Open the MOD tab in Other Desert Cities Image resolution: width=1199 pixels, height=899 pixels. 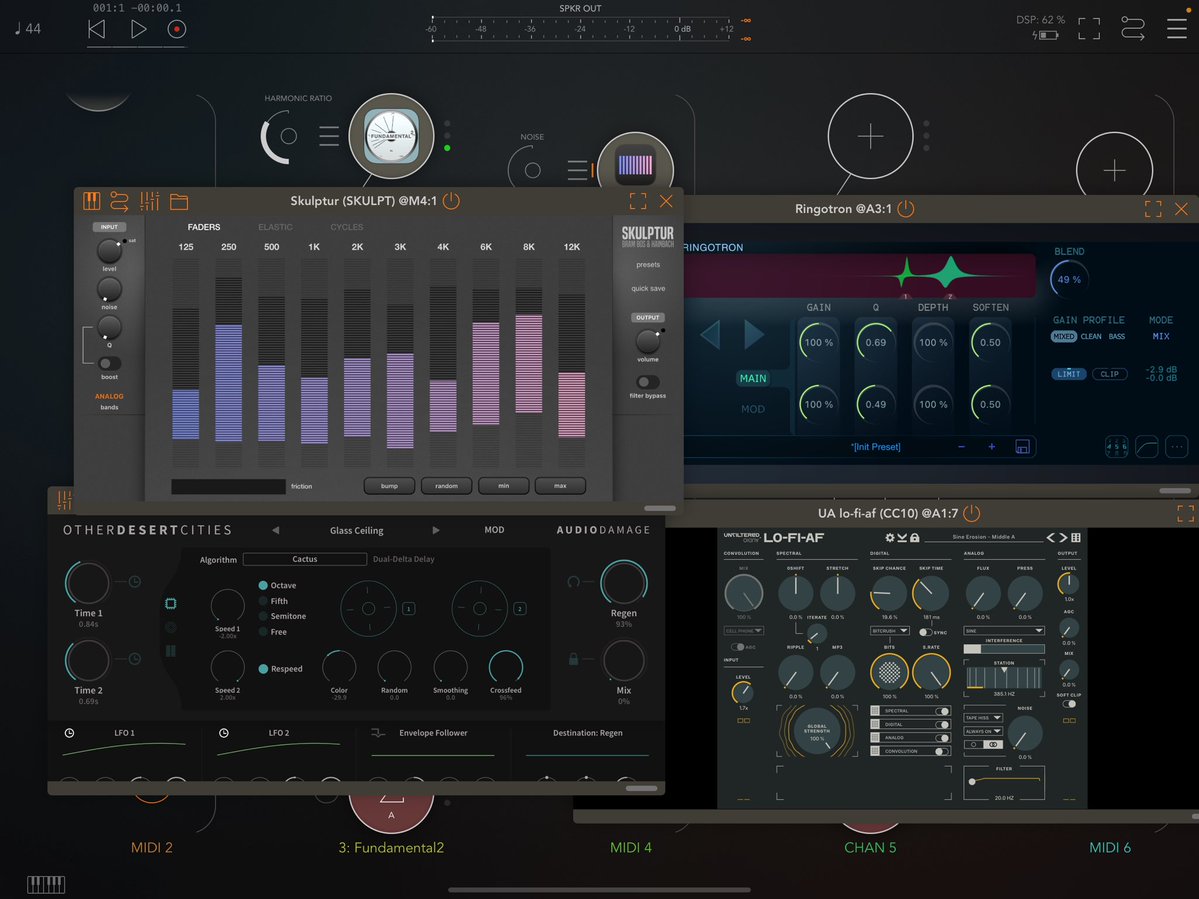point(494,530)
